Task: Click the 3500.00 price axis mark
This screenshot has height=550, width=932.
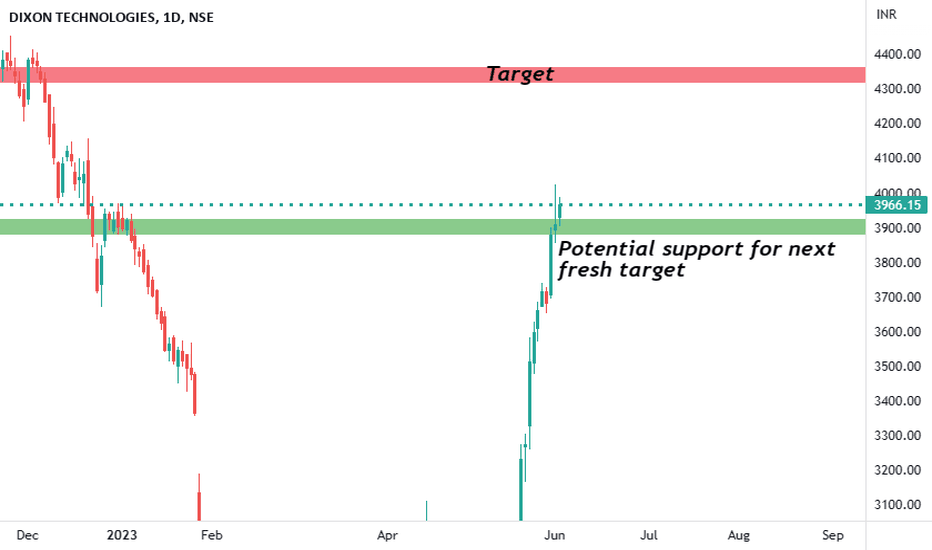Action: [898, 366]
